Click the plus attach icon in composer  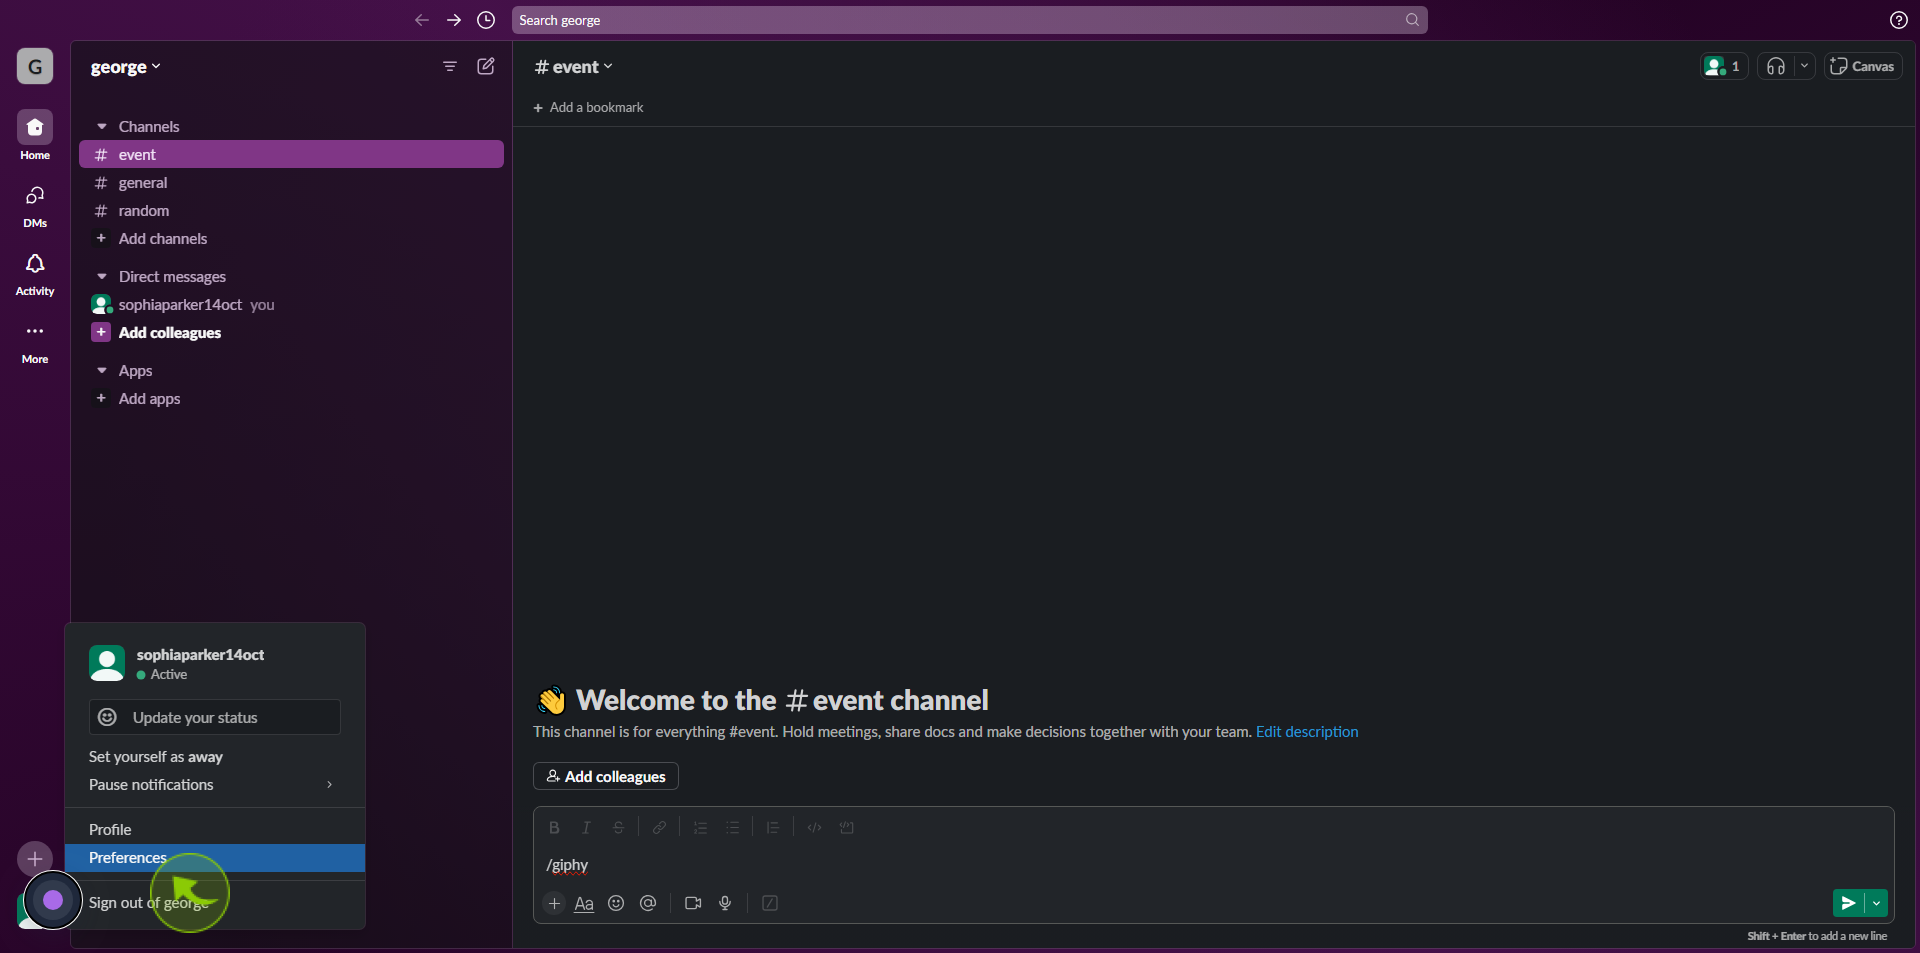click(x=554, y=904)
